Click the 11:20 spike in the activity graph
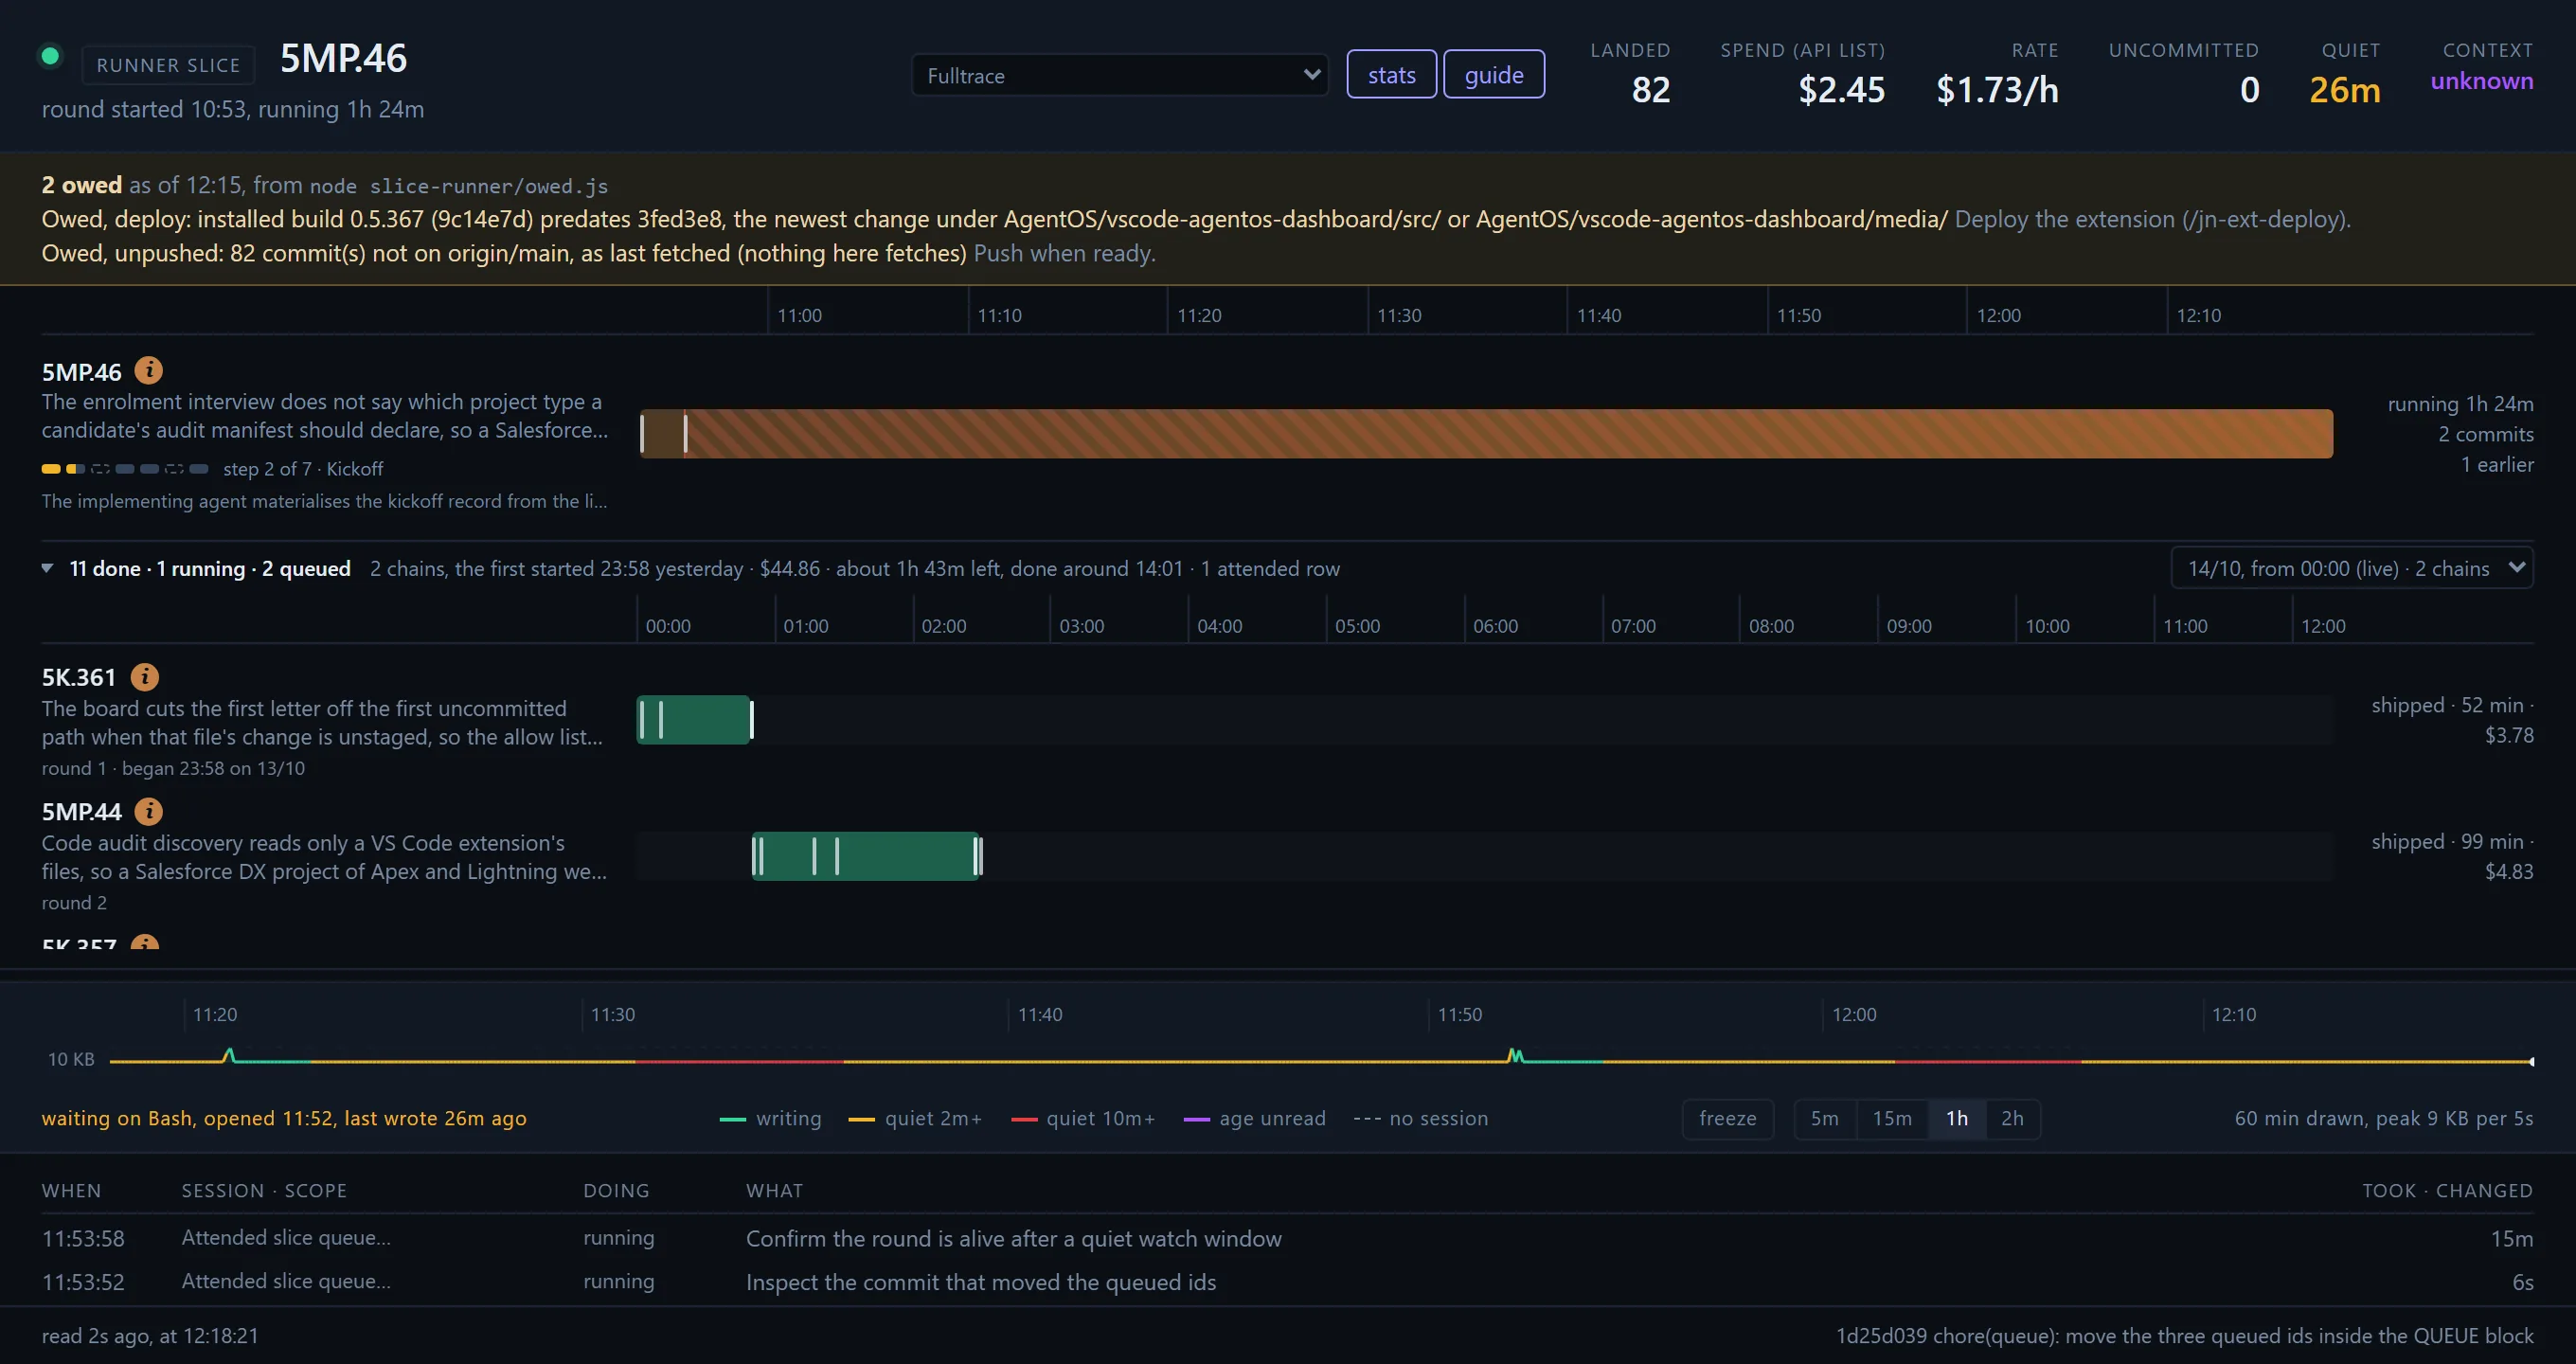 click(229, 1055)
